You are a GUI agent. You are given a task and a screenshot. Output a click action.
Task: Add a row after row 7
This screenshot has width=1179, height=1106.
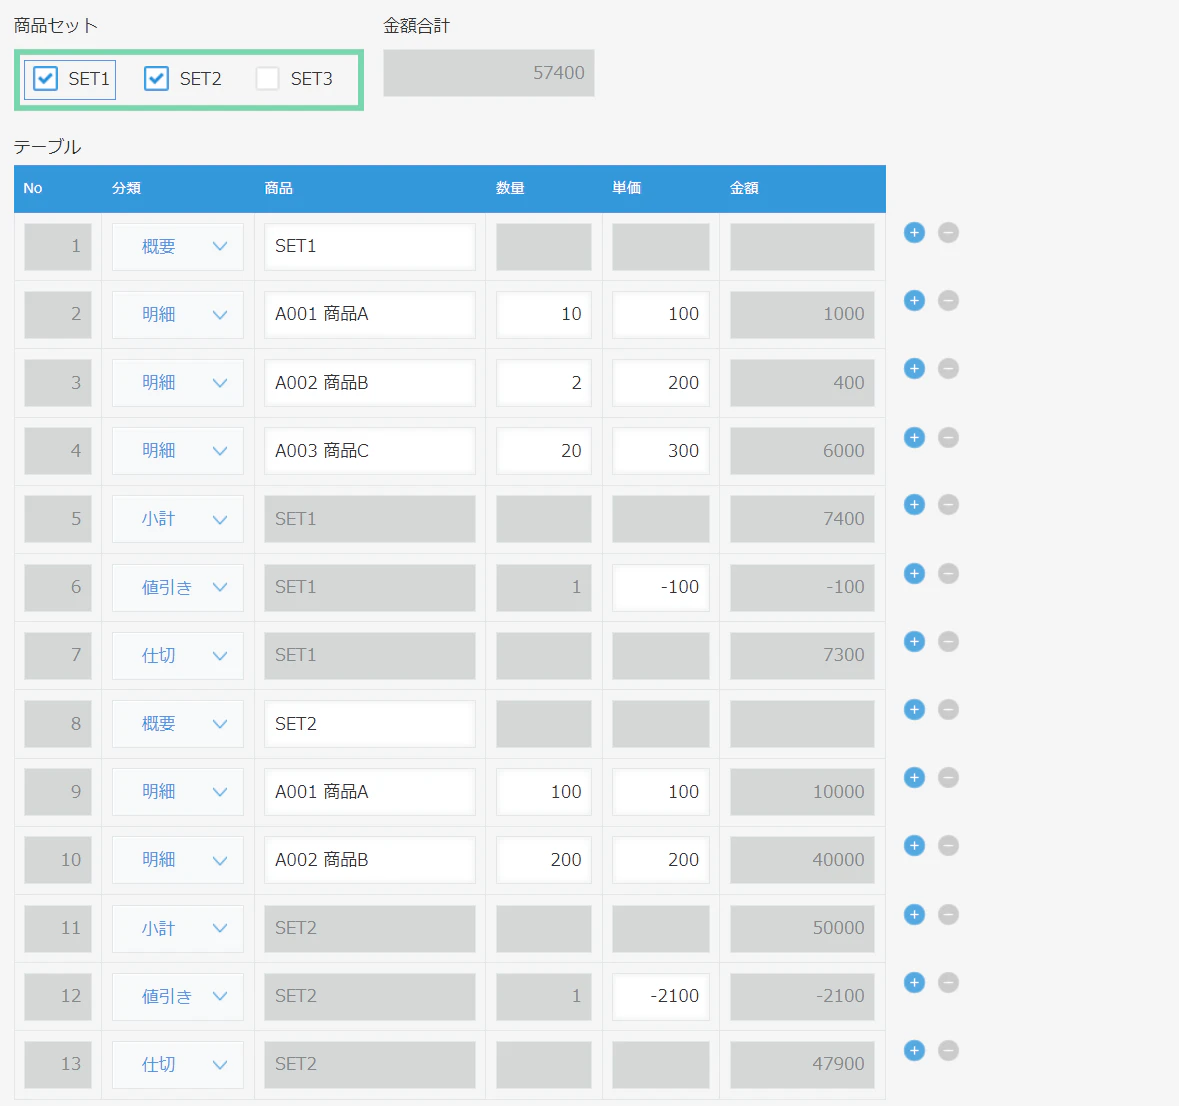[x=914, y=641]
